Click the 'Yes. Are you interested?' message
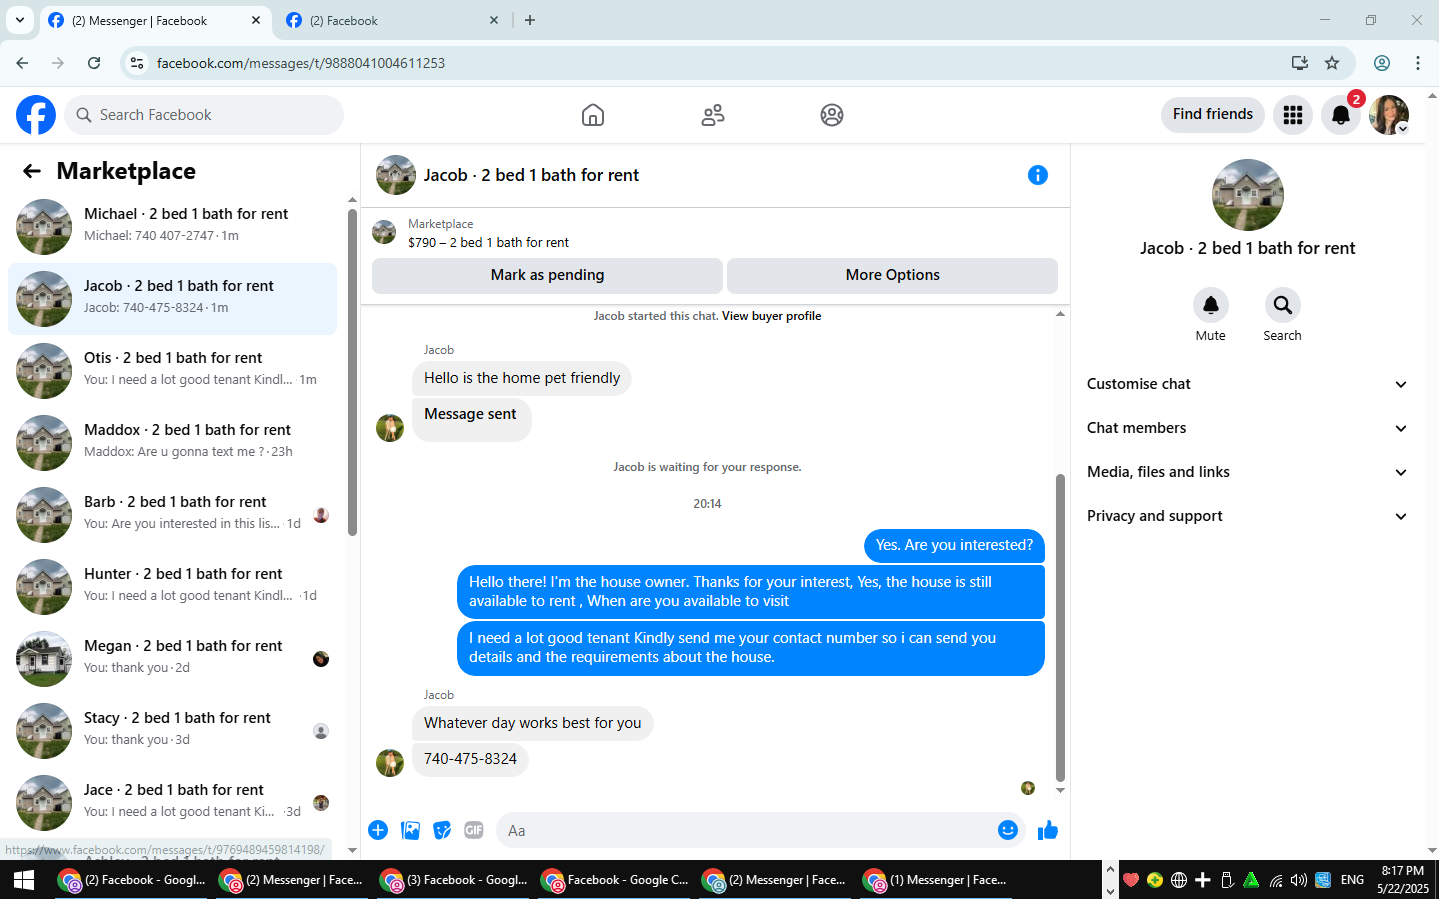The height and width of the screenshot is (899, 1439). [x=954, y=545]
